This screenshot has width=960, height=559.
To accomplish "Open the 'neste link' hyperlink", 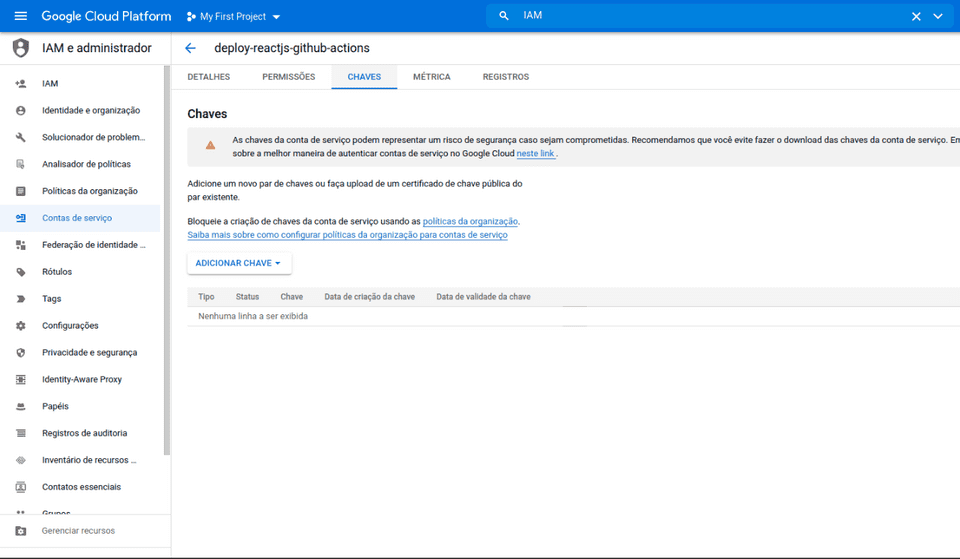I will pyautogui.click(x=535, y=154).
